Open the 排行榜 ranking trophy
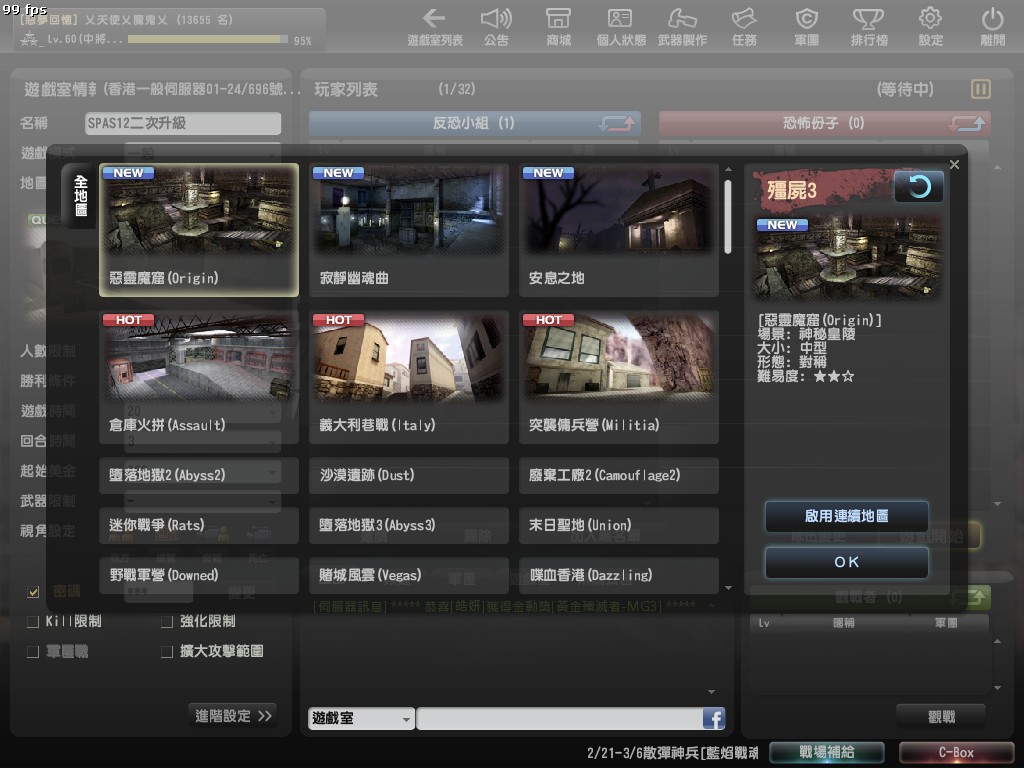Viewport: 1024px width, 768px height. pos(869,27)
